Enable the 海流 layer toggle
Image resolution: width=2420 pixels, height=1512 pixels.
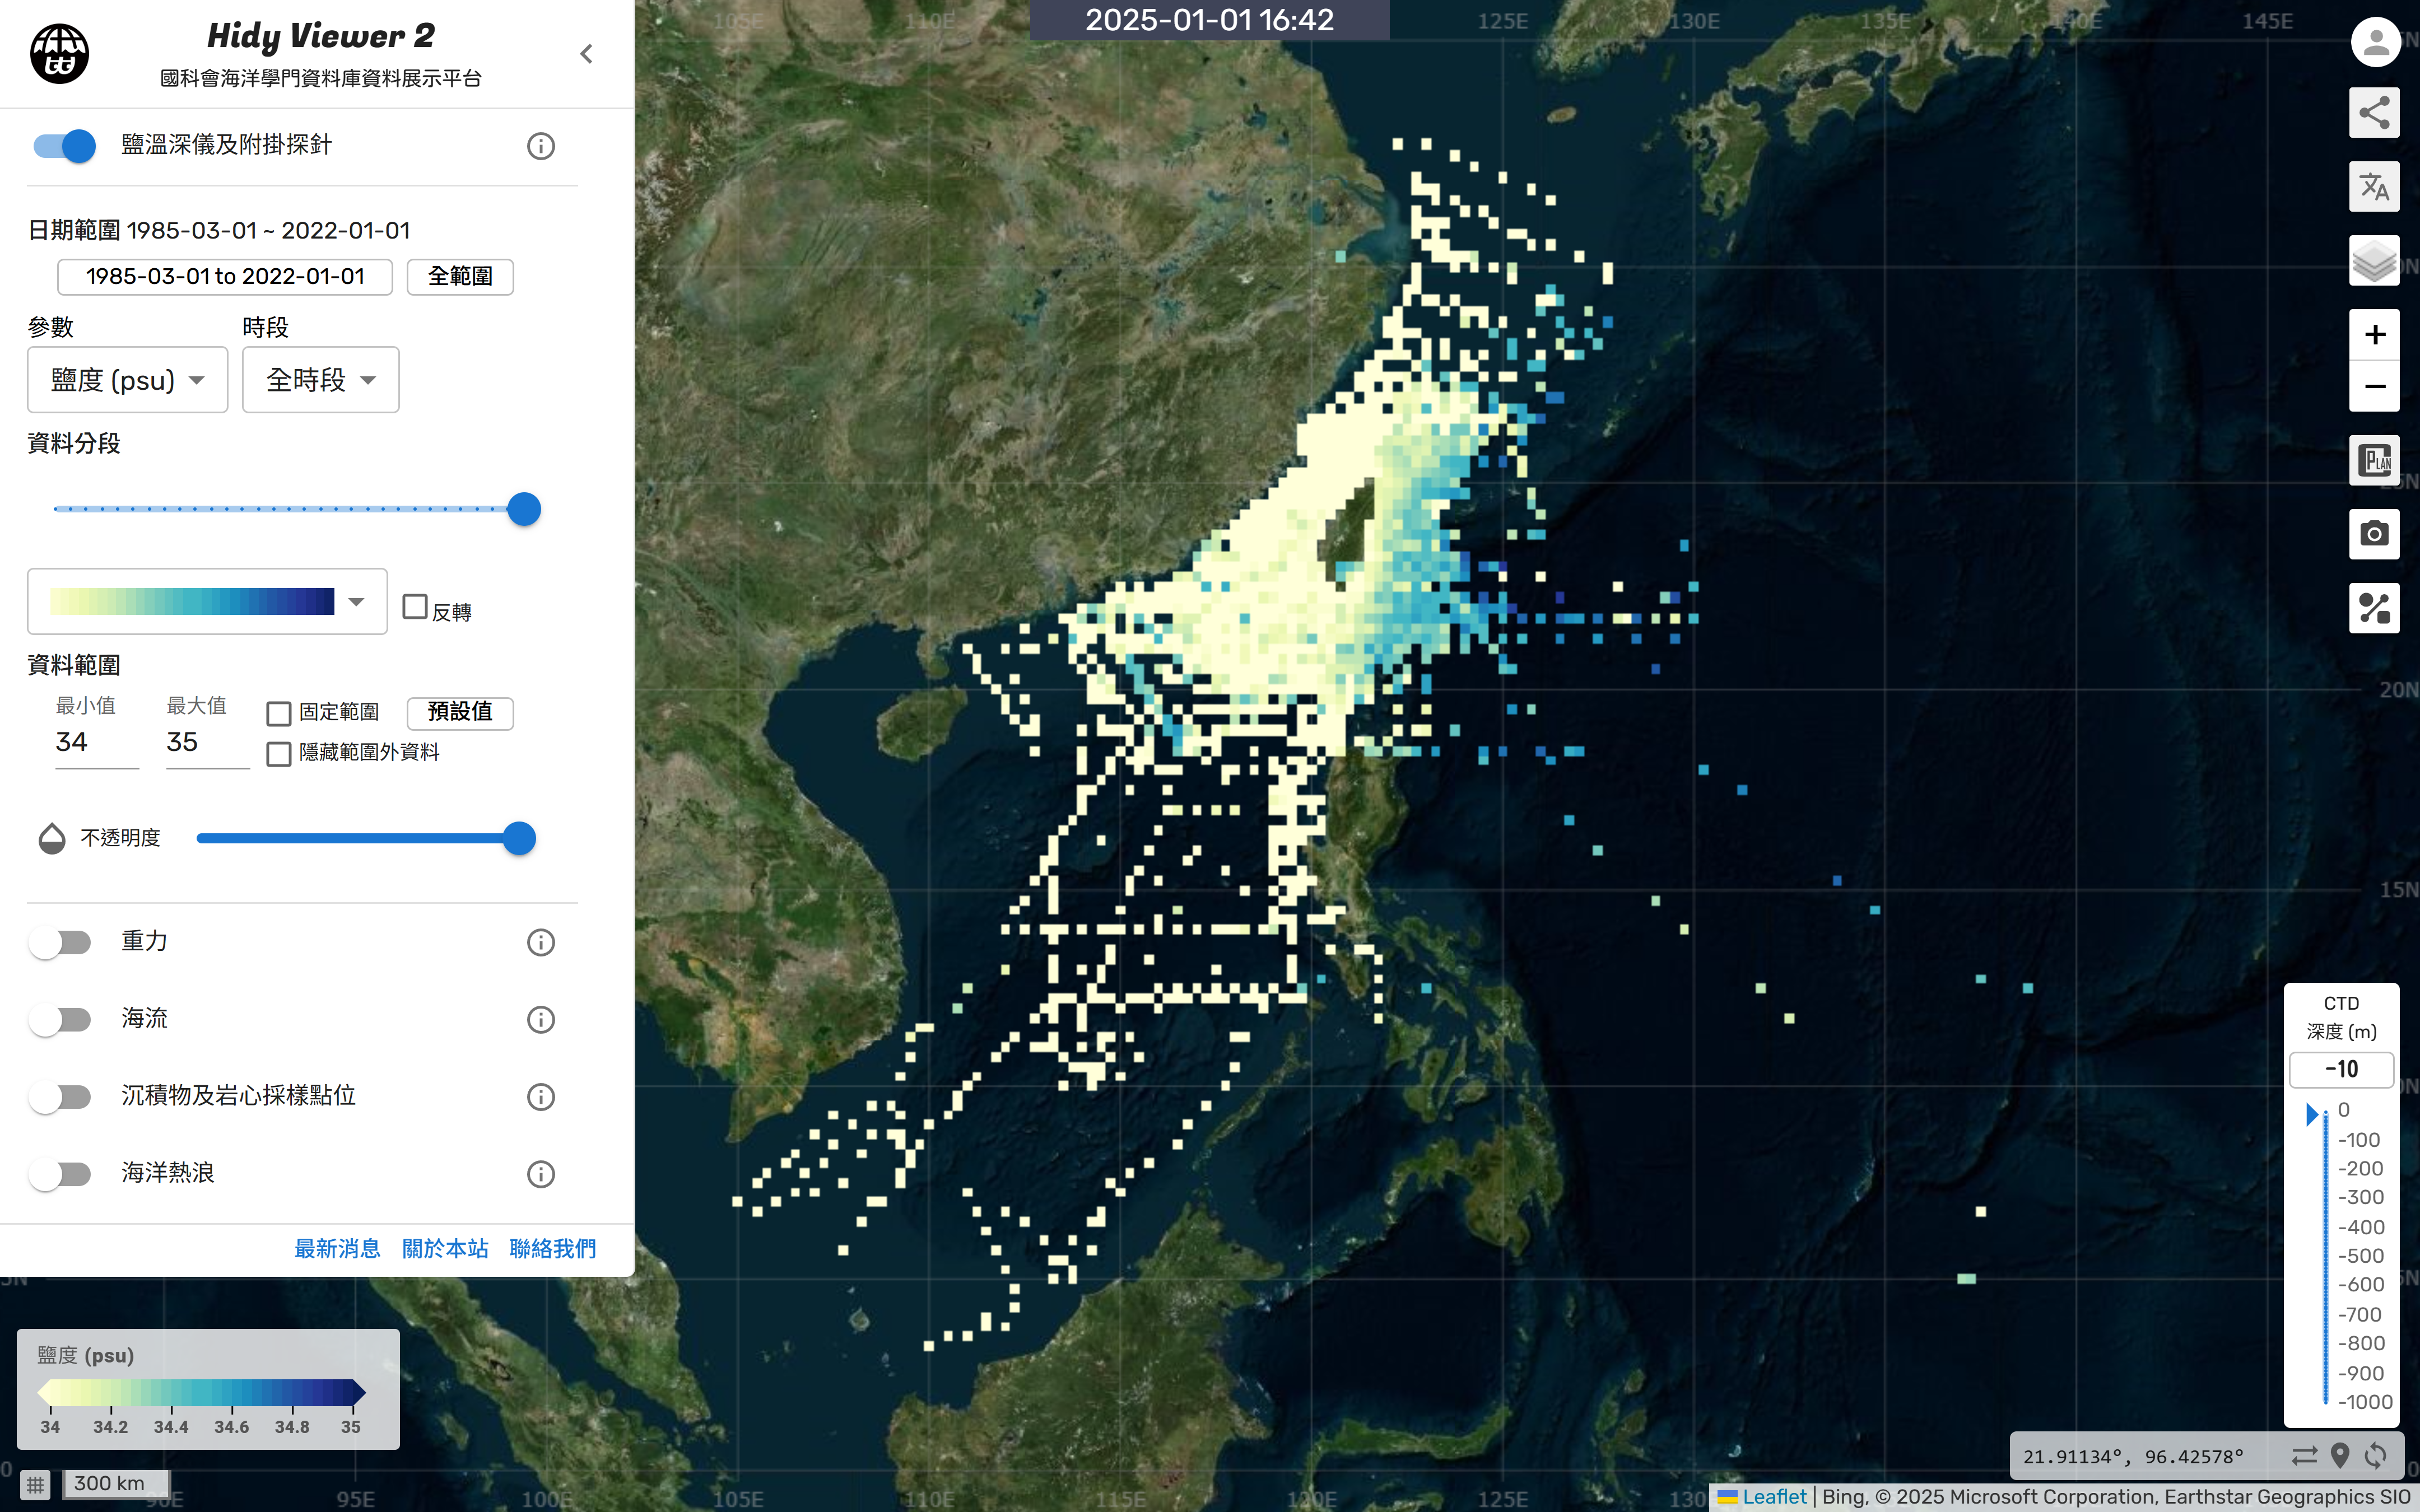pos(60,1019)
